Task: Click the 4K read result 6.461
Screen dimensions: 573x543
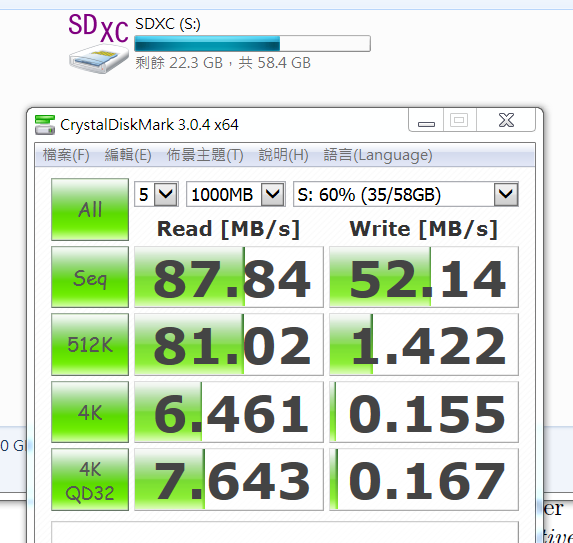Action: pos(229,412)
